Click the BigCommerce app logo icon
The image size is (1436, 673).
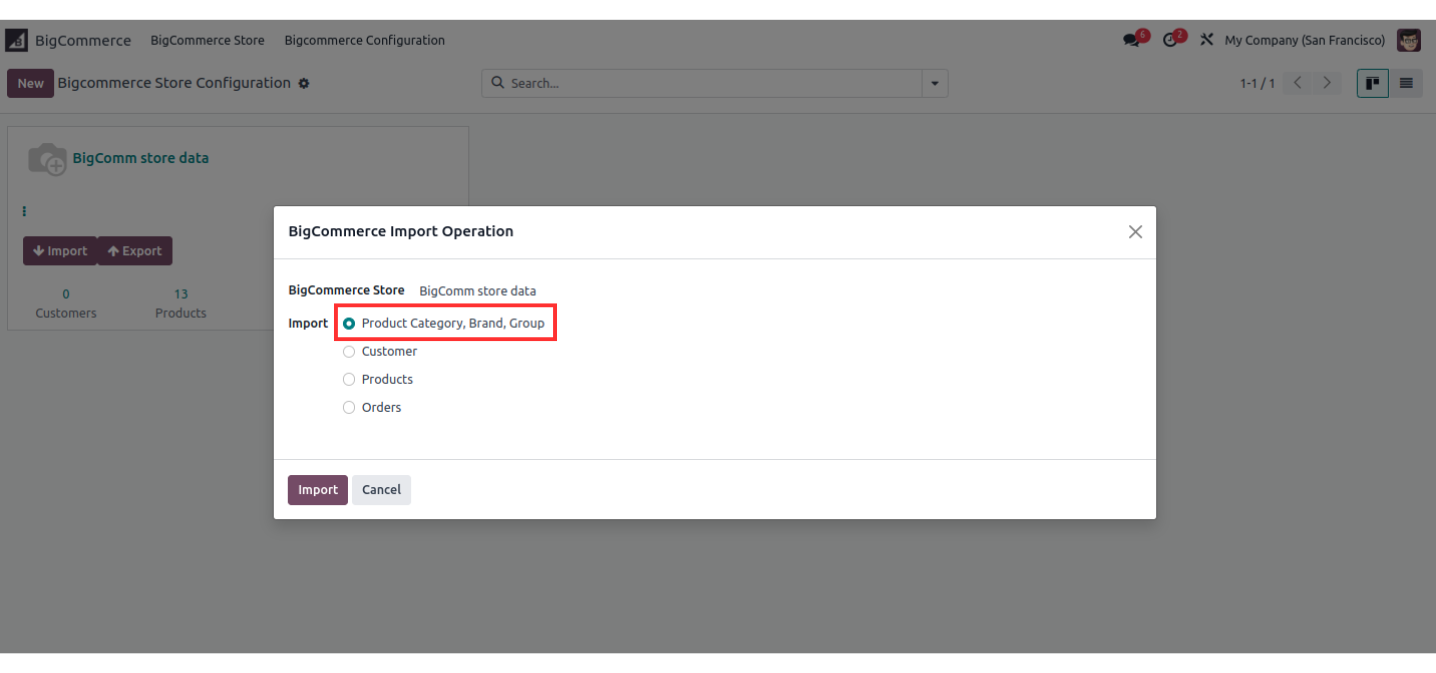[16, 41]
